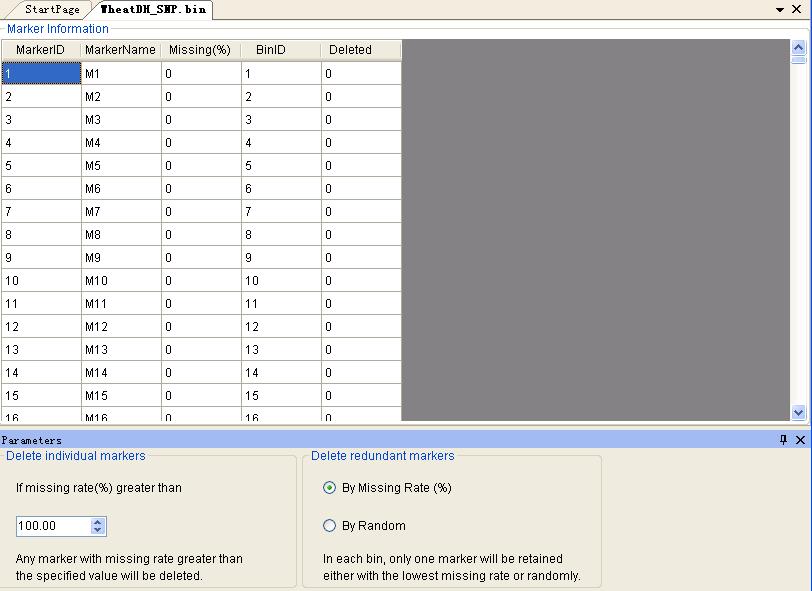Image resolution: width=812 pixels, height=591 pixels.
Task: Focus the missing rate 100.00 input field
Action: tap(52, 526)
